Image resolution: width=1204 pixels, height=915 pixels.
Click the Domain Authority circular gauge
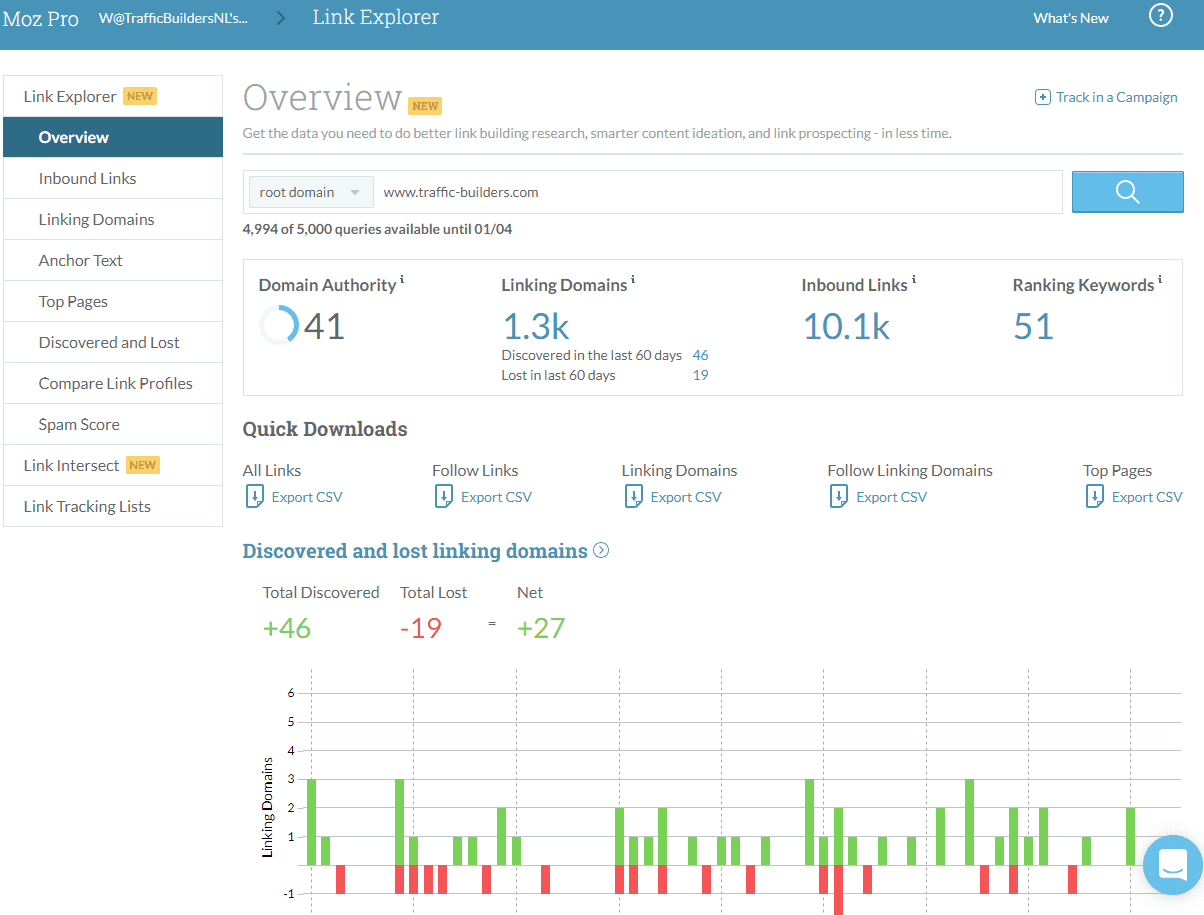pyautogui.click(x=278, y=325)
